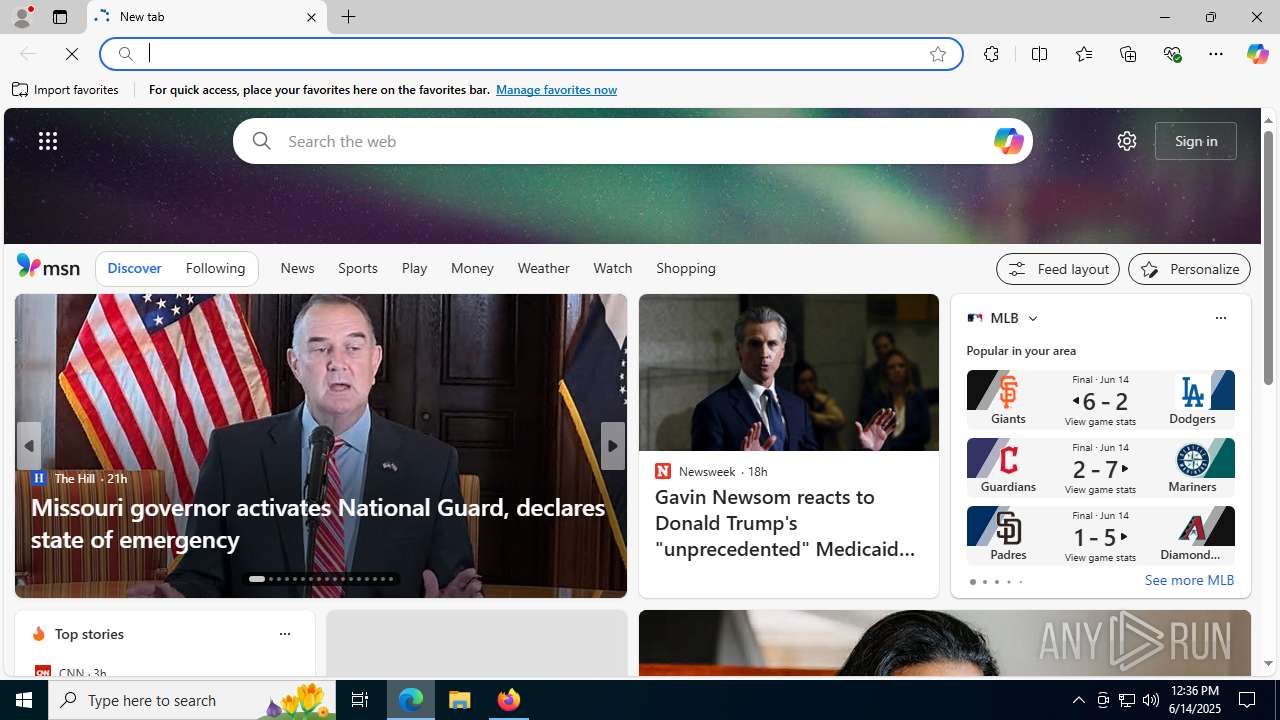Screen dimensions: 1280x720
Task: Open the Edge profile icon
Action: [x=21, y=17]
